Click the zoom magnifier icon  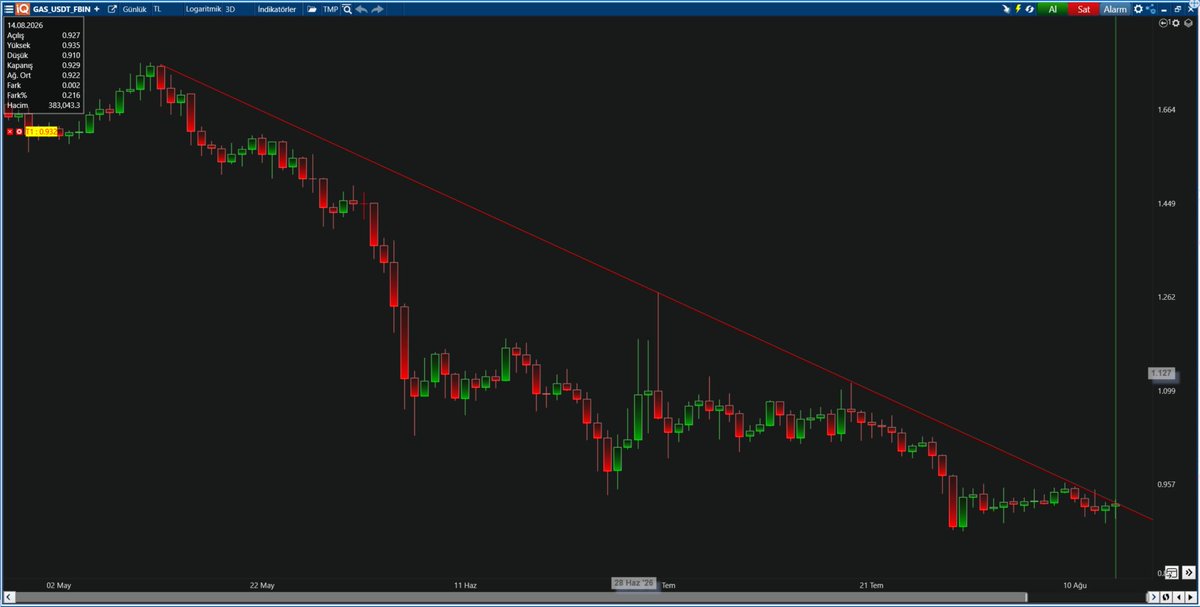click(x=347, y=9)
